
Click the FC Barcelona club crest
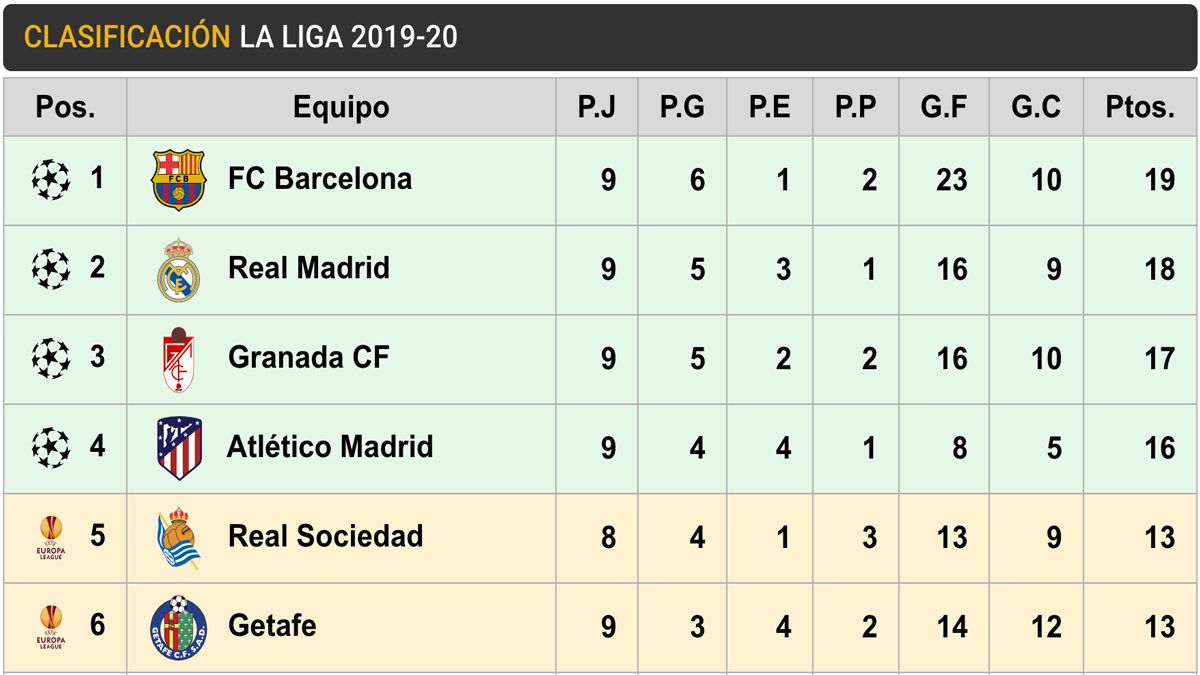tap(178, 180)
